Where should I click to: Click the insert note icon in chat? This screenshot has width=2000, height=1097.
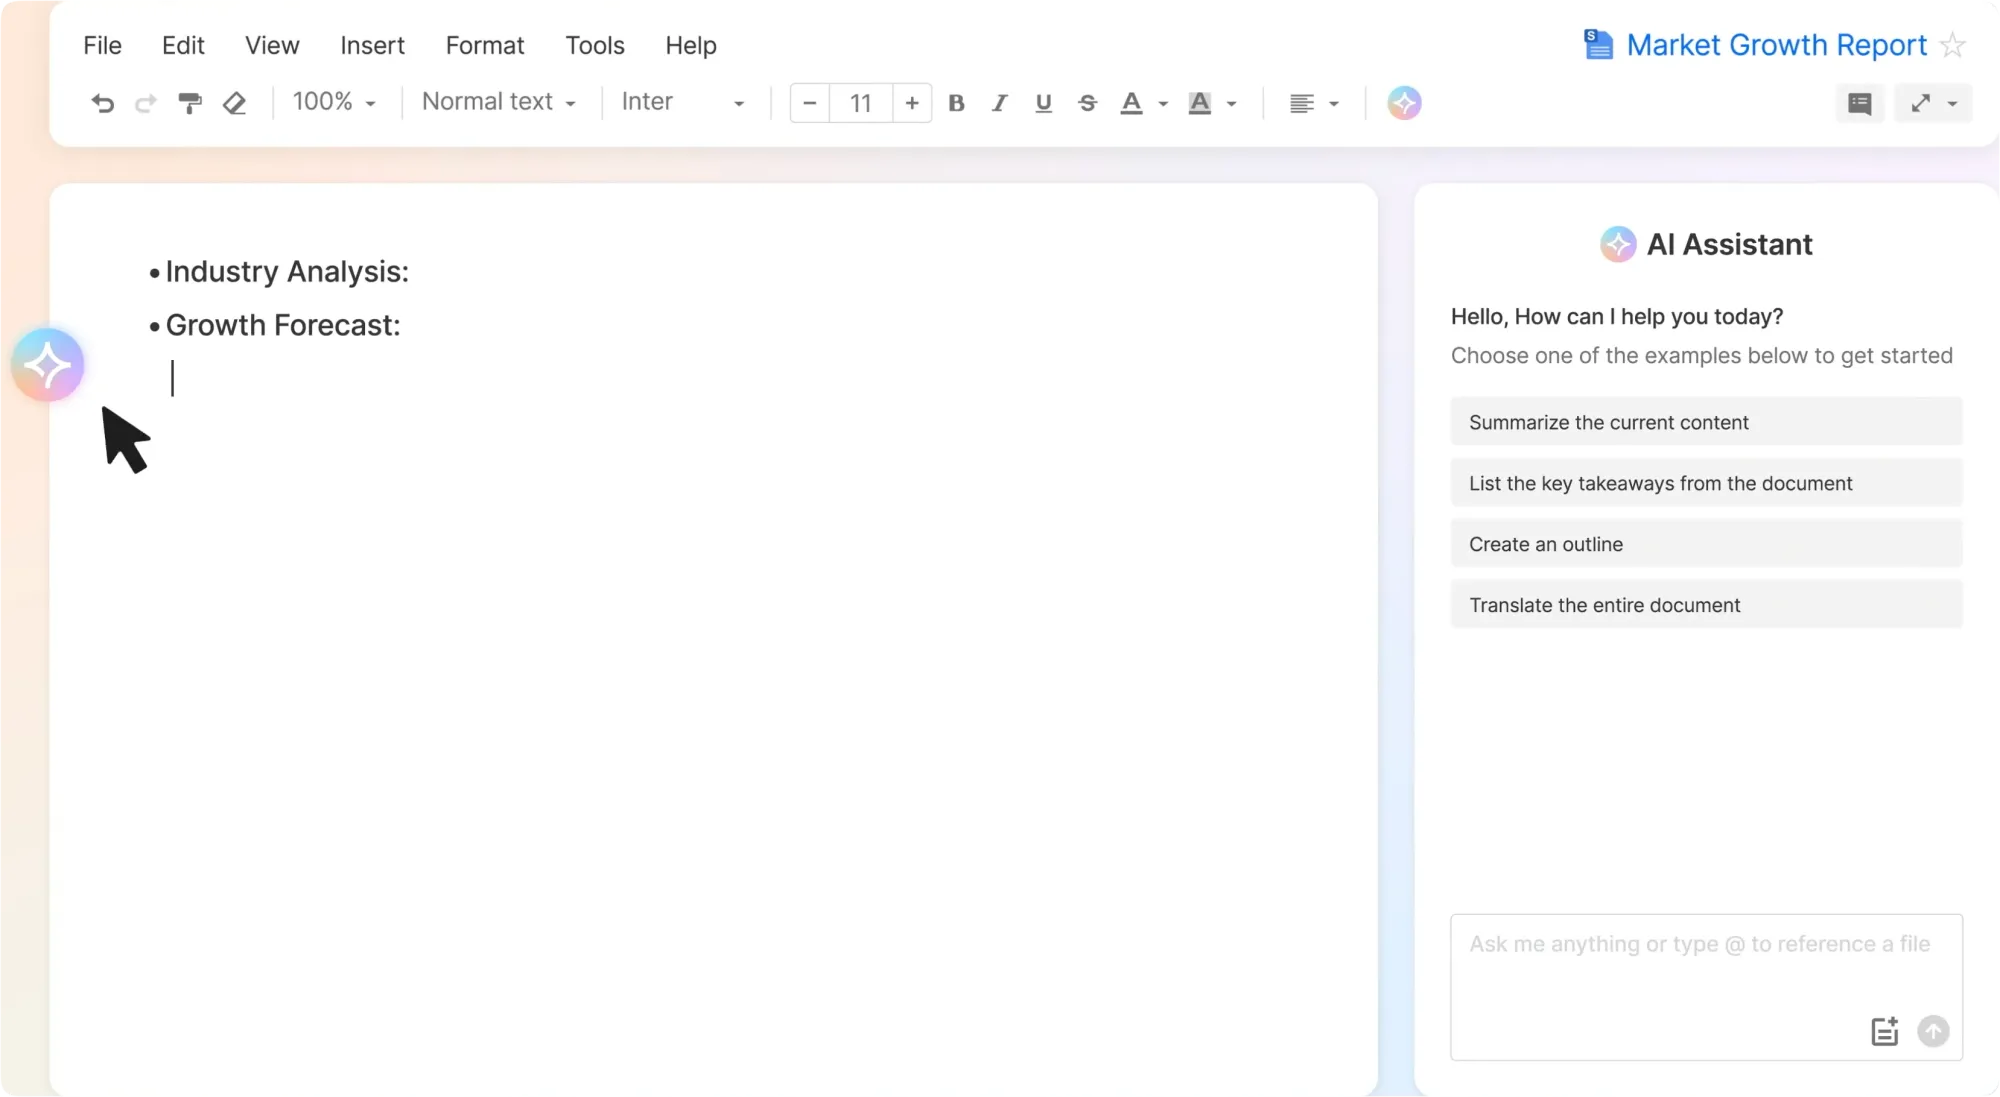[x=1885, y=1031]
